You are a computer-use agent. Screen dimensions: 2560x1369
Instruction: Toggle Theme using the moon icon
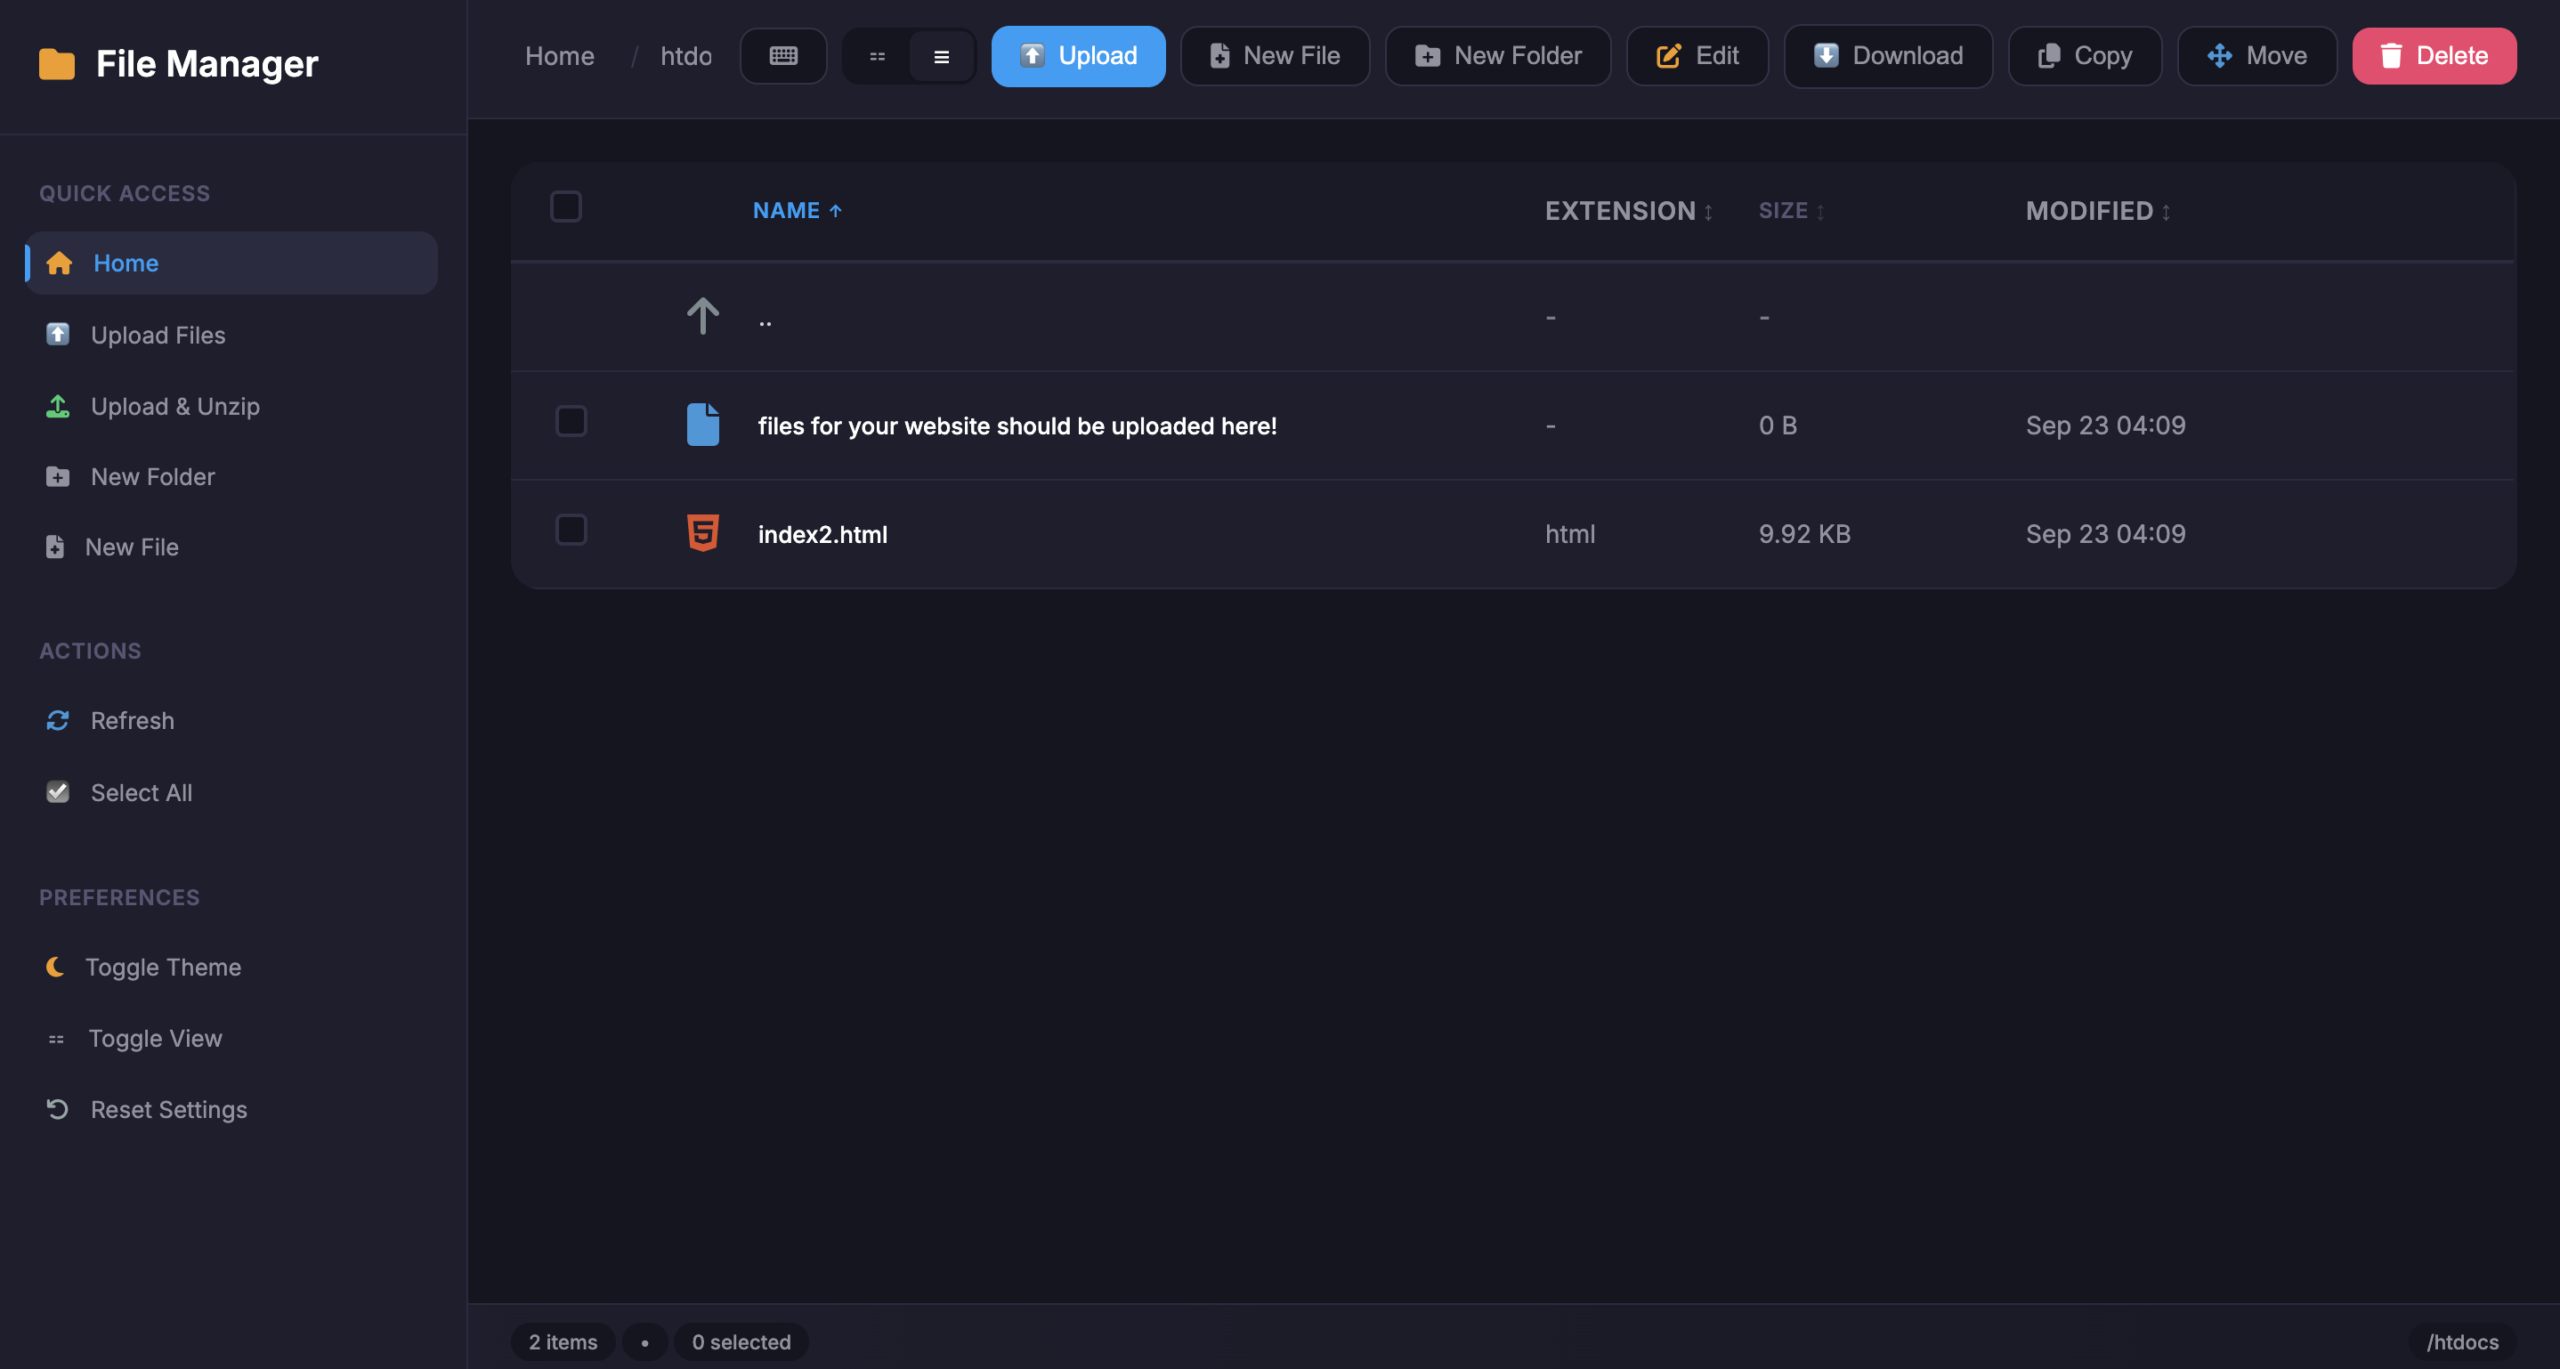(x=55, y=967)
